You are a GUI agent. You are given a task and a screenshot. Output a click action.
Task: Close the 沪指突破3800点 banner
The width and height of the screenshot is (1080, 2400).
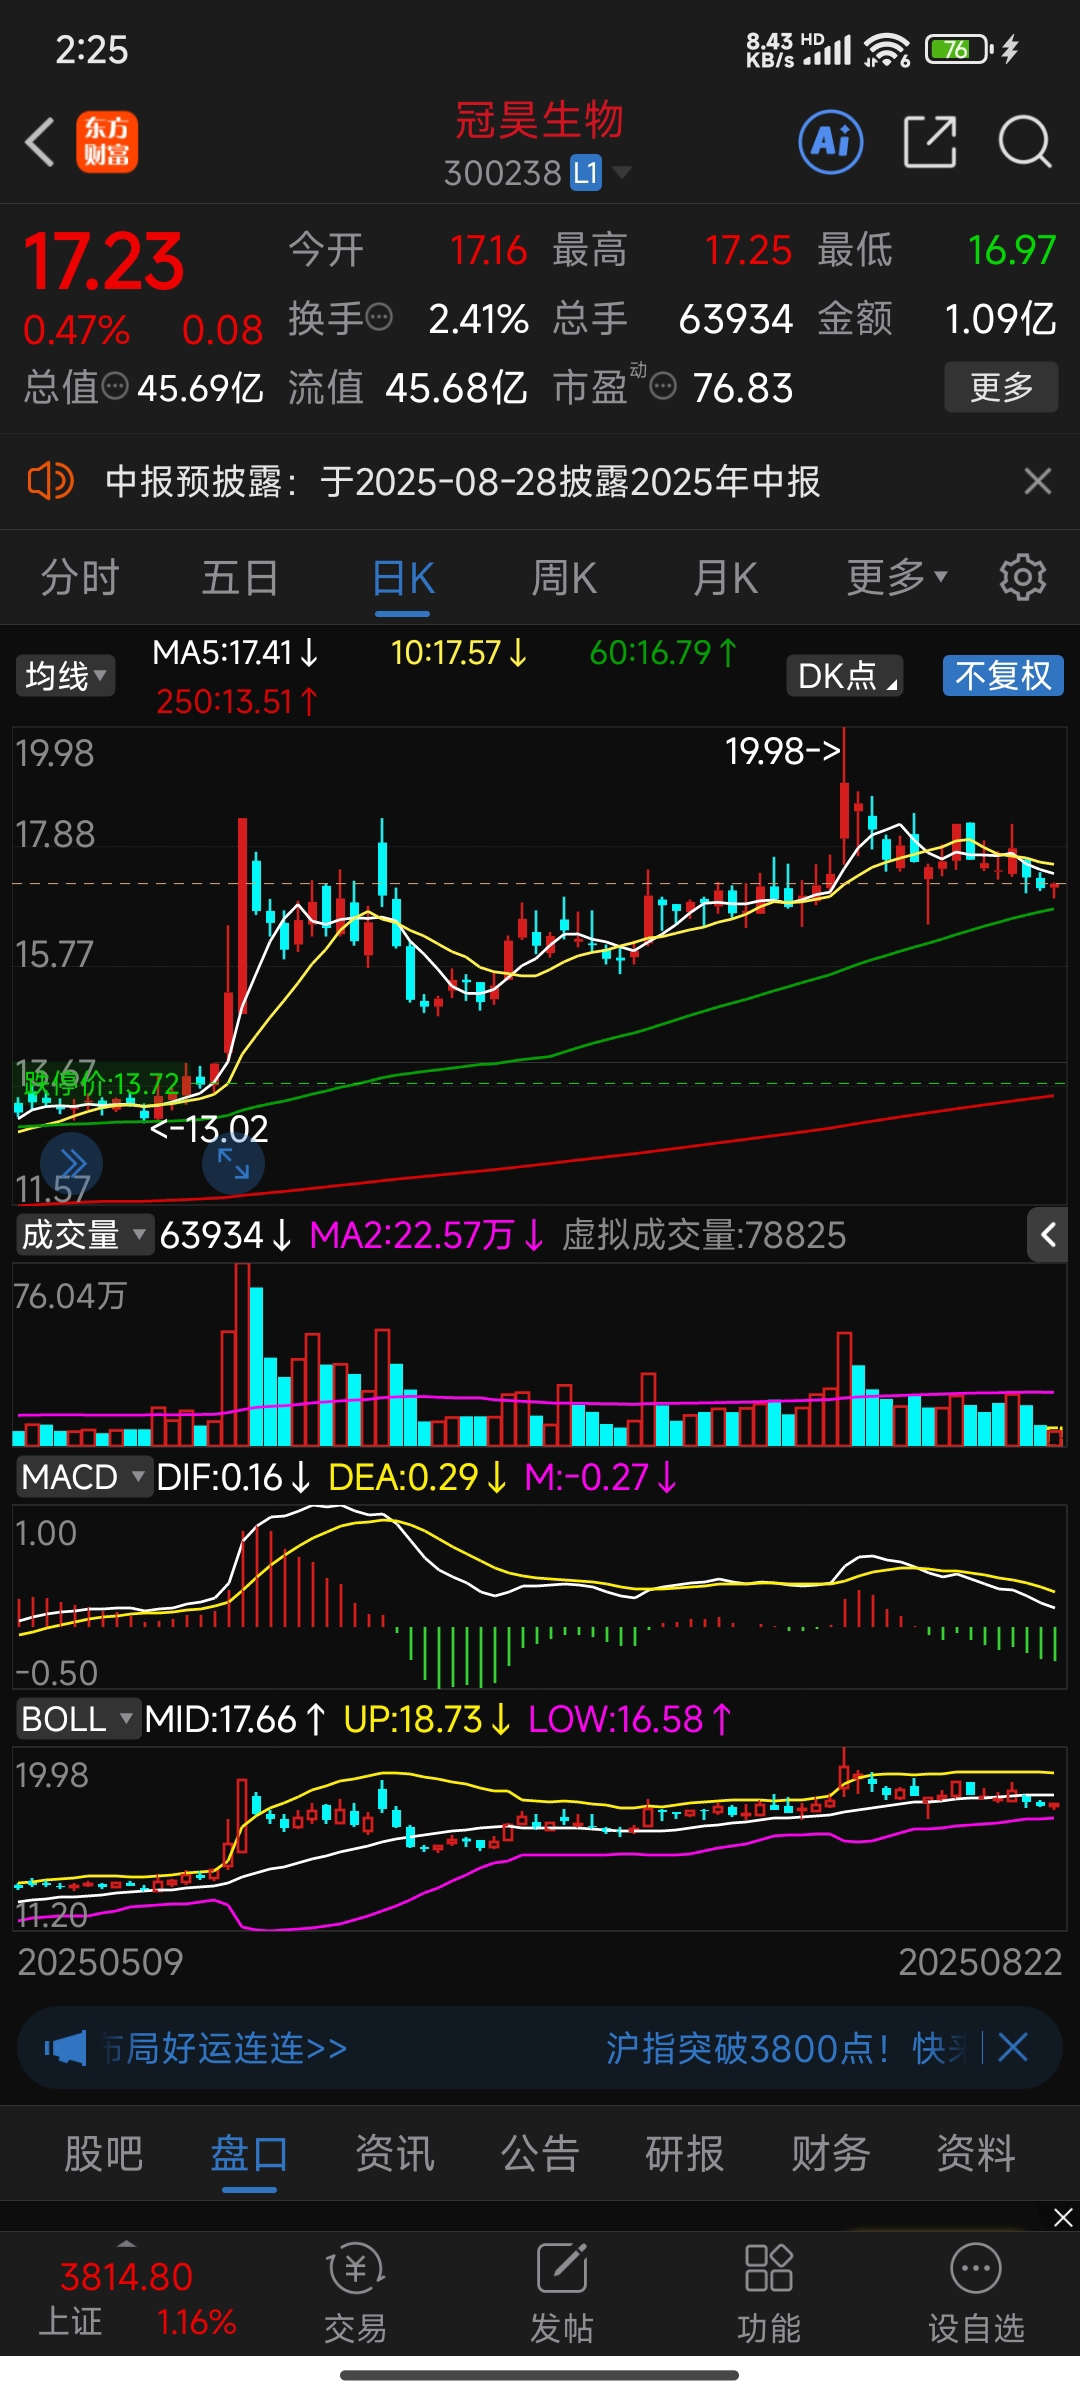click(x=1013, y=2047)
